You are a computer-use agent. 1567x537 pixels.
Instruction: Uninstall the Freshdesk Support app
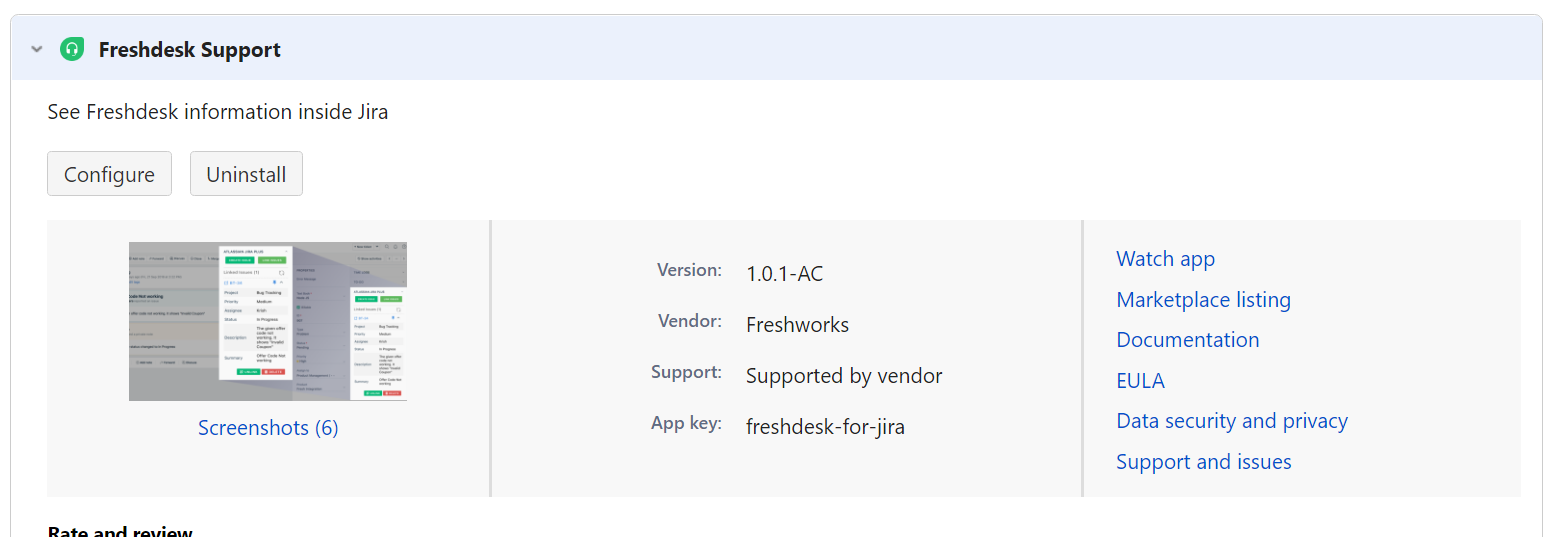click(246, 174)
